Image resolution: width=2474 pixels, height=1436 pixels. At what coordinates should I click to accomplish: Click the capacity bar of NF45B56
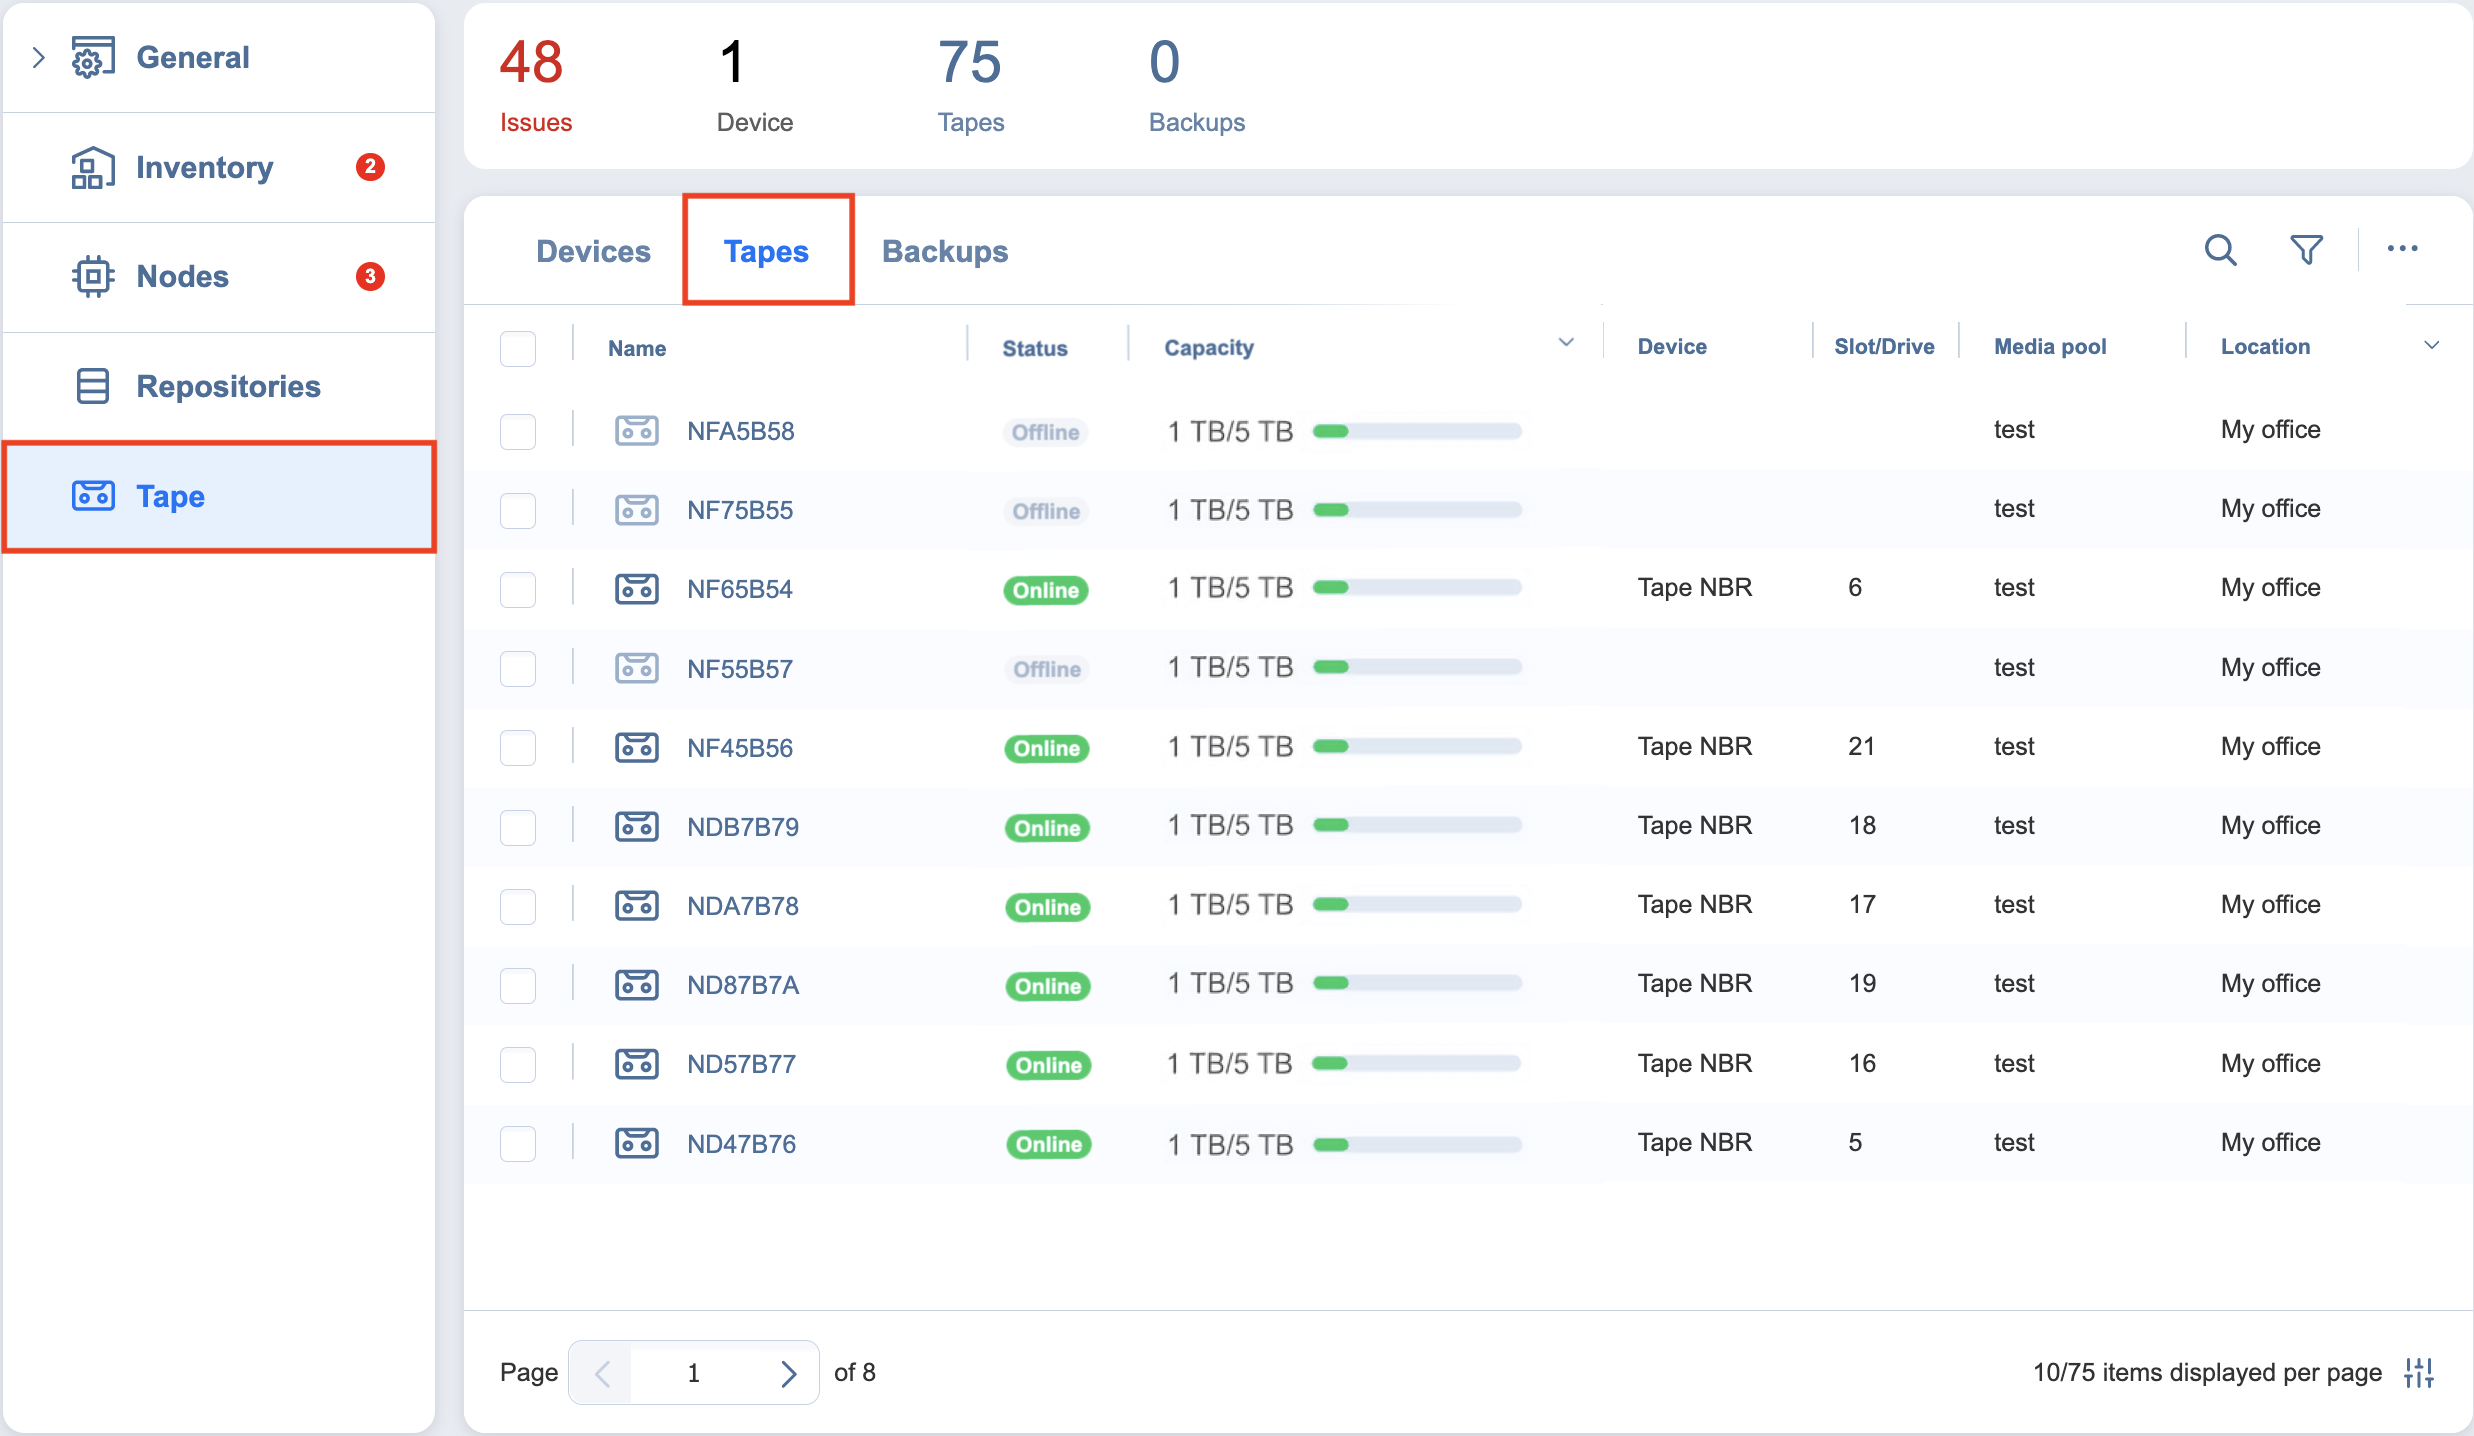pyautogui.click(x=1417, y=746)
